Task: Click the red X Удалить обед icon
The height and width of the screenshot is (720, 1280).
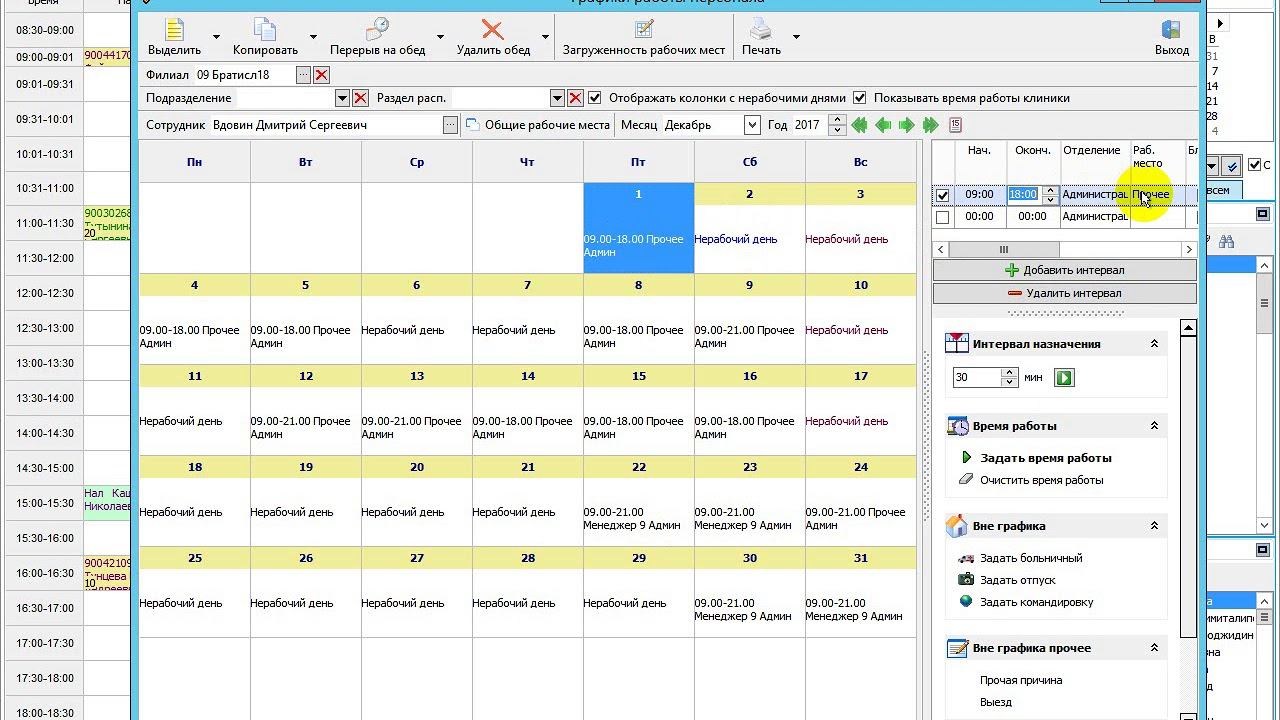Action: 492,30
